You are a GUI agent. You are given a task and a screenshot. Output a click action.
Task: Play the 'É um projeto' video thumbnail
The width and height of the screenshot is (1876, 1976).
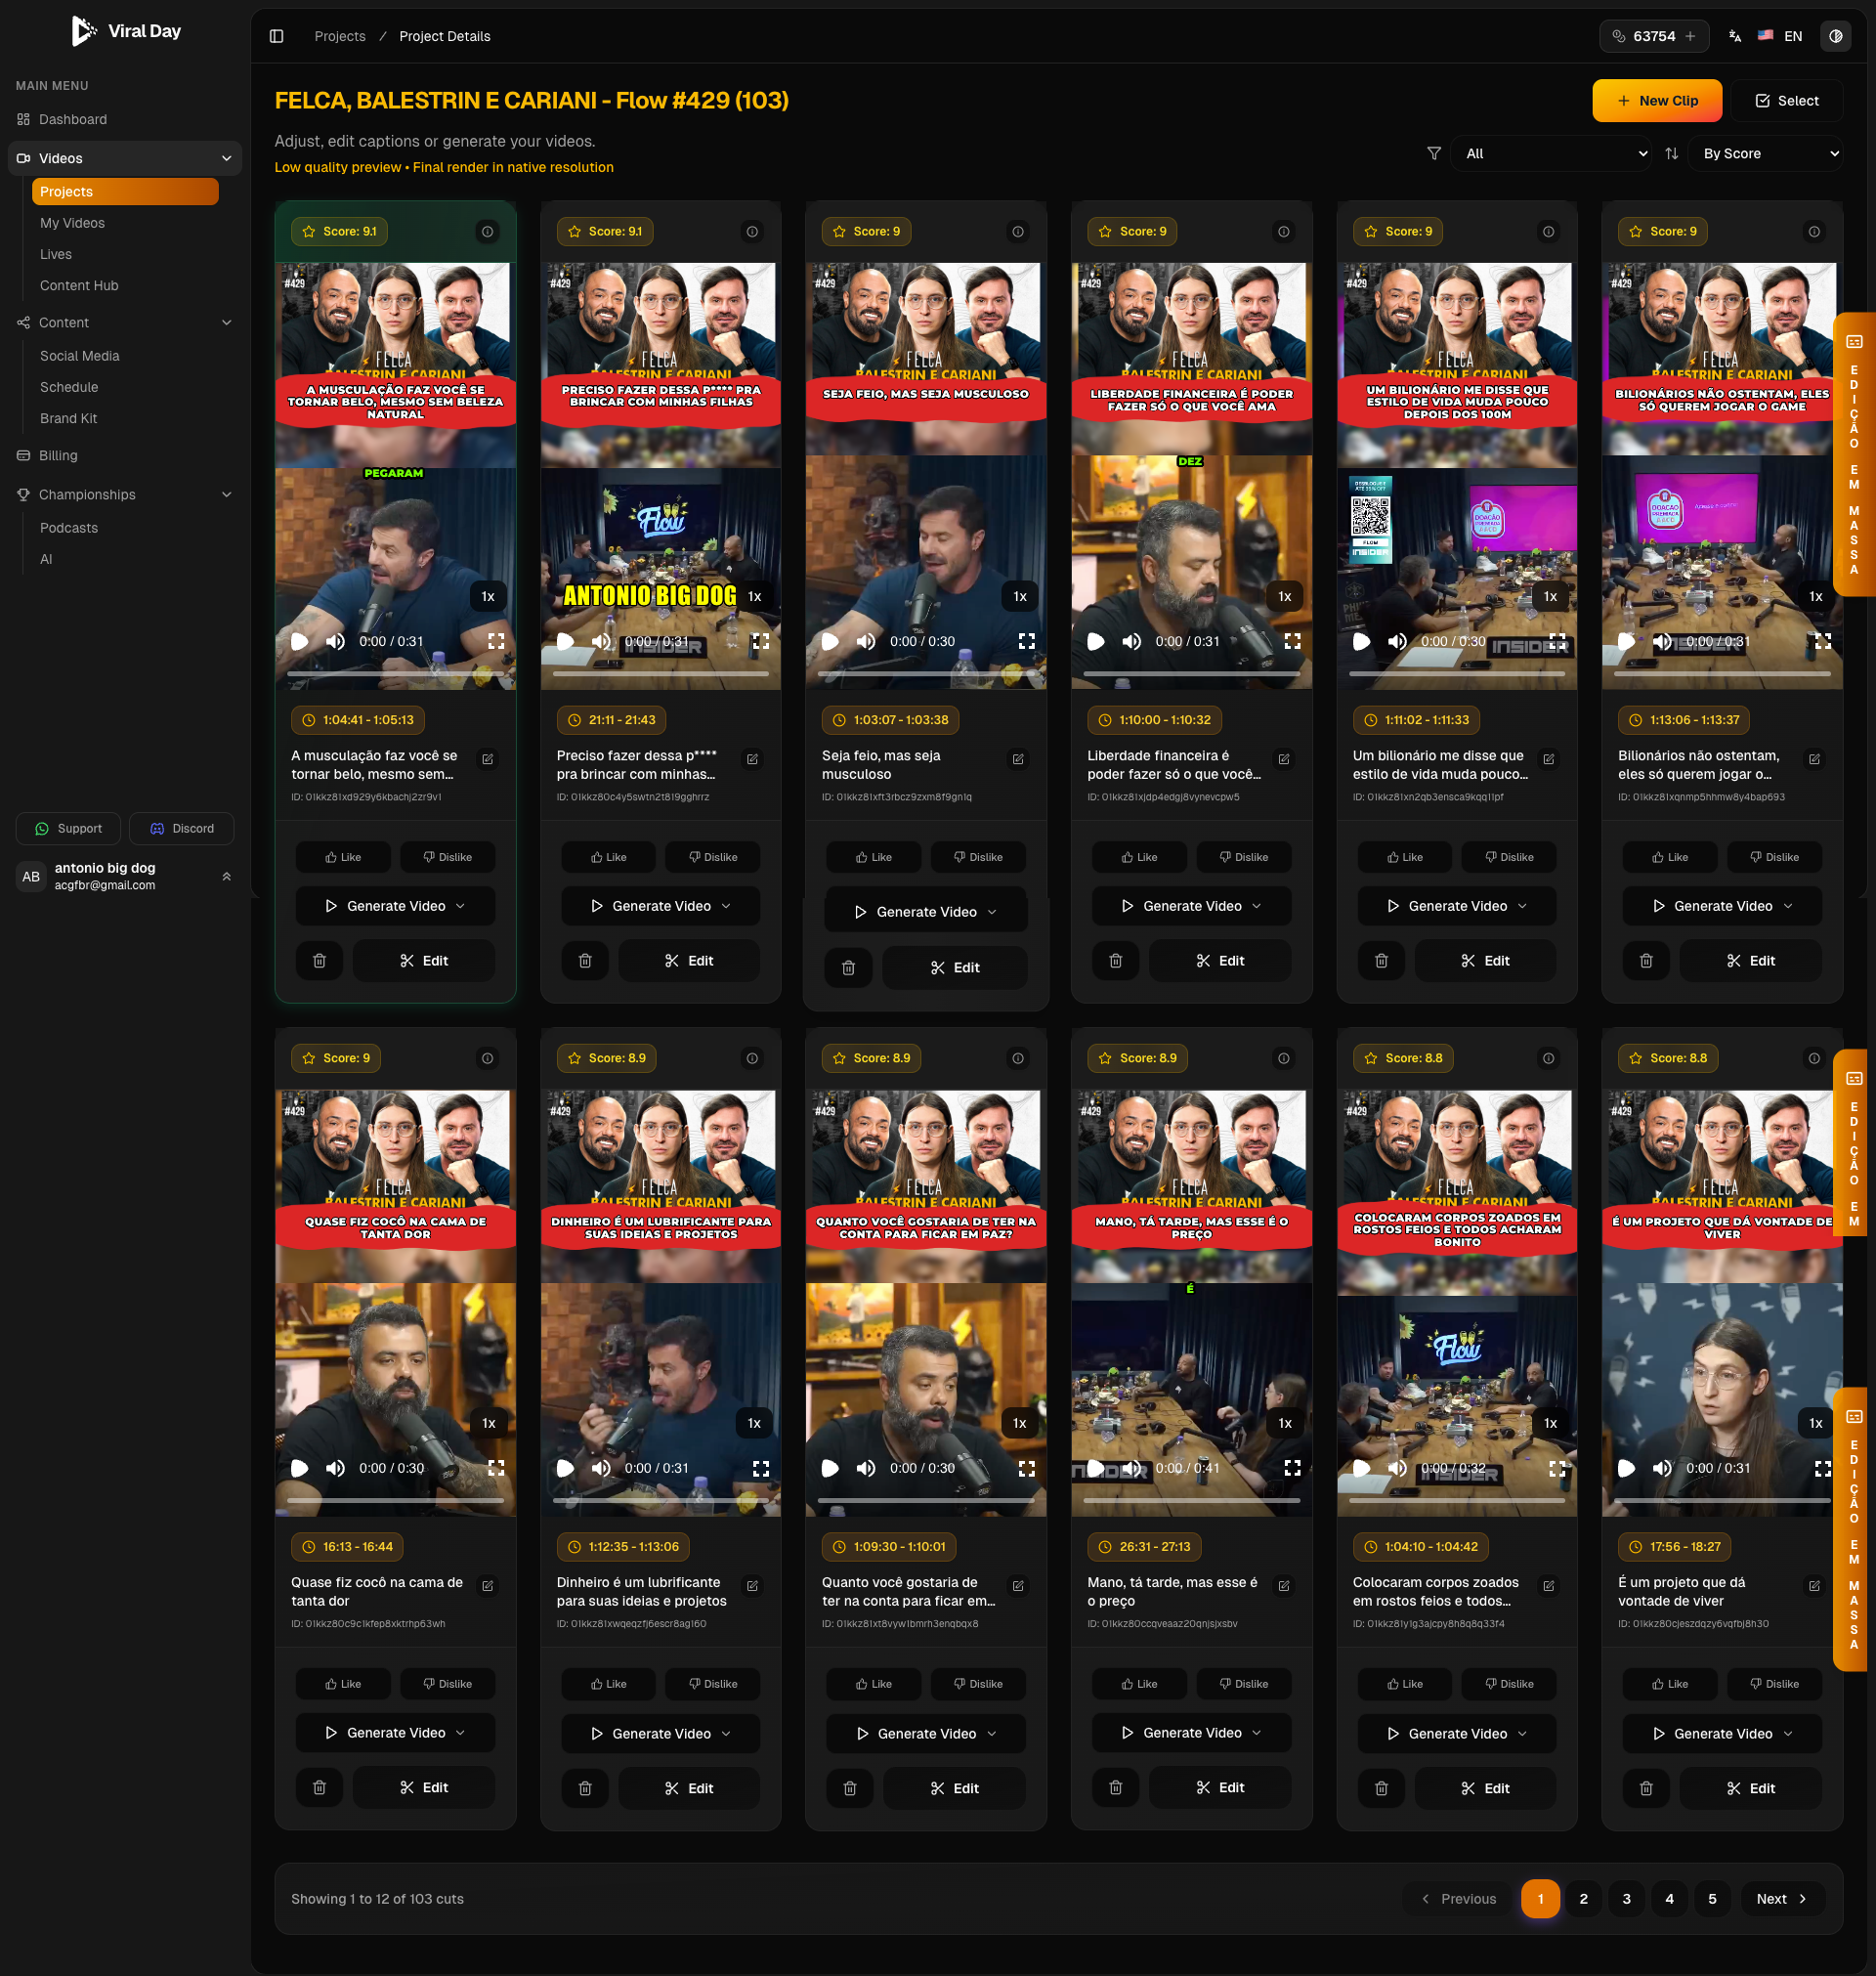point(1626,1468)
